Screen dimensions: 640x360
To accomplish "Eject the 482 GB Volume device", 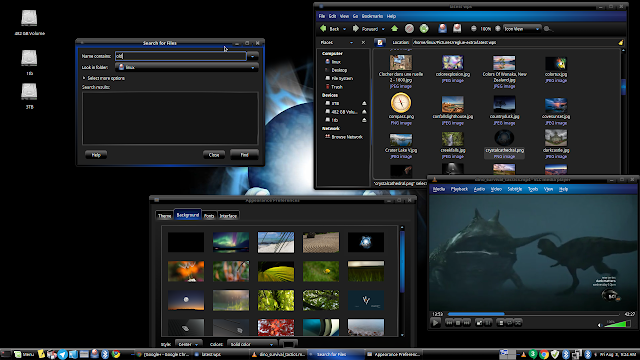I will point(364,112).
